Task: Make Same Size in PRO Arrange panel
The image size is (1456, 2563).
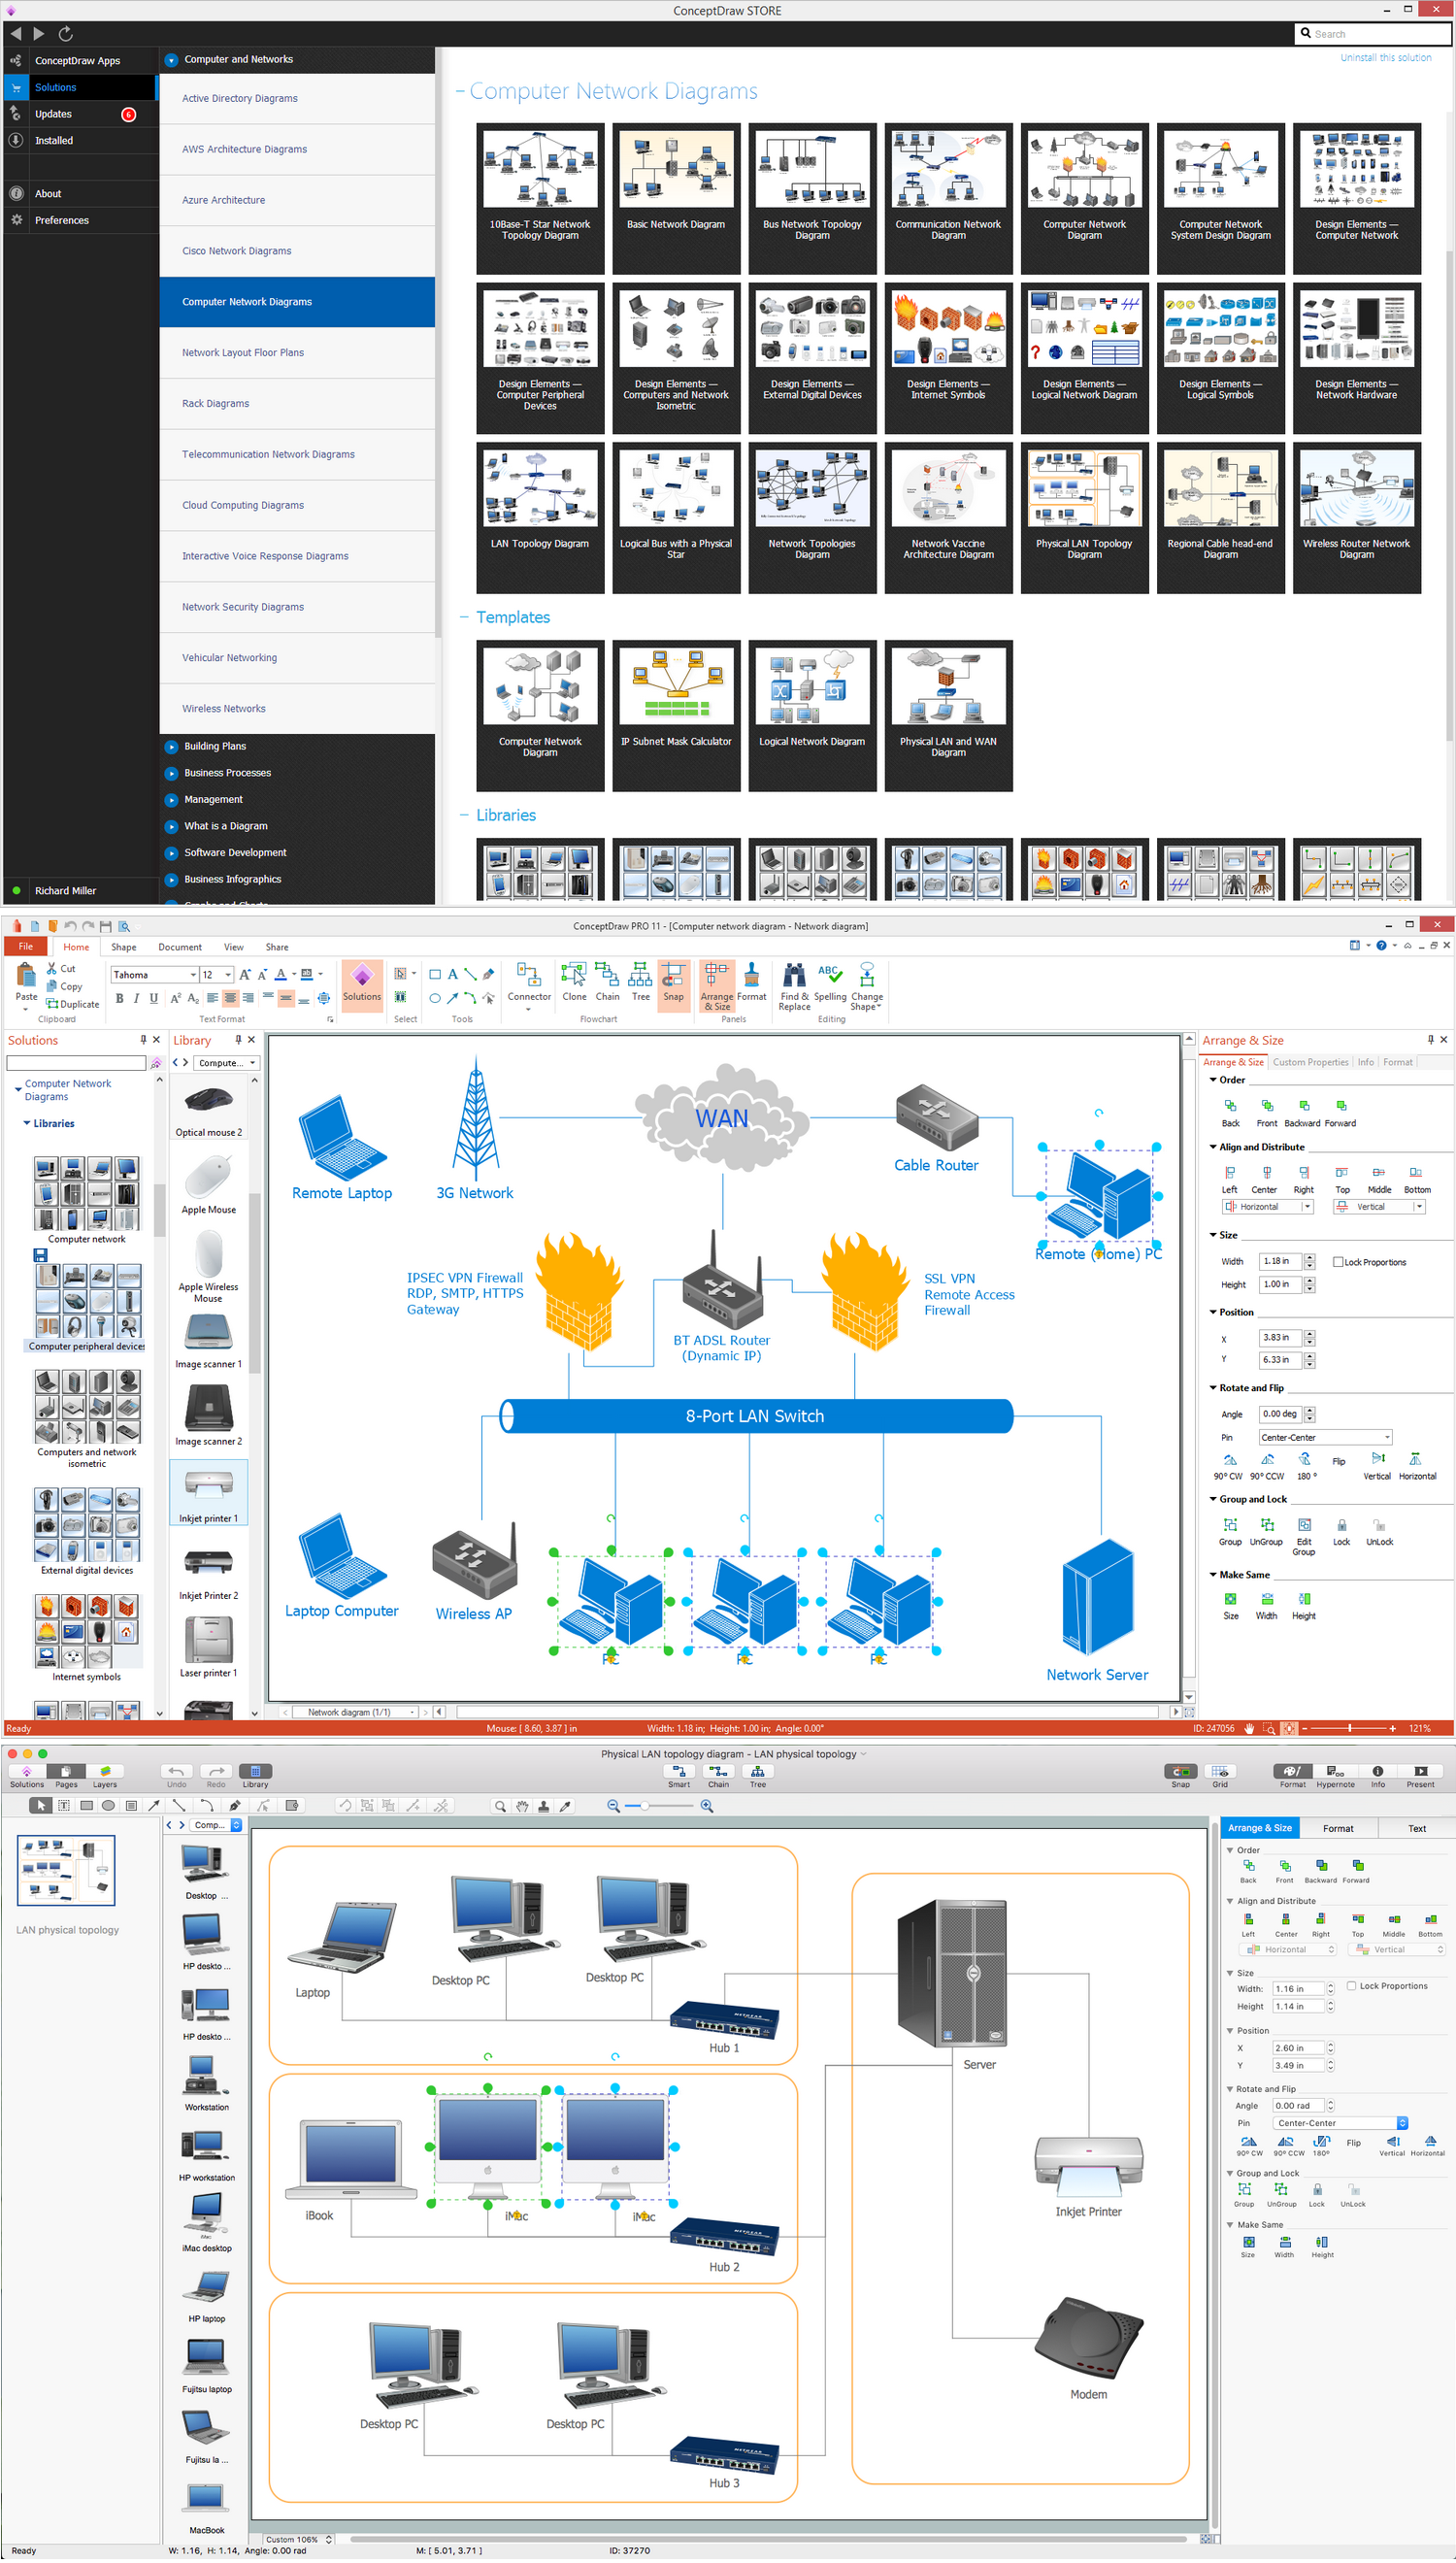Action: click(1231, 1606)
